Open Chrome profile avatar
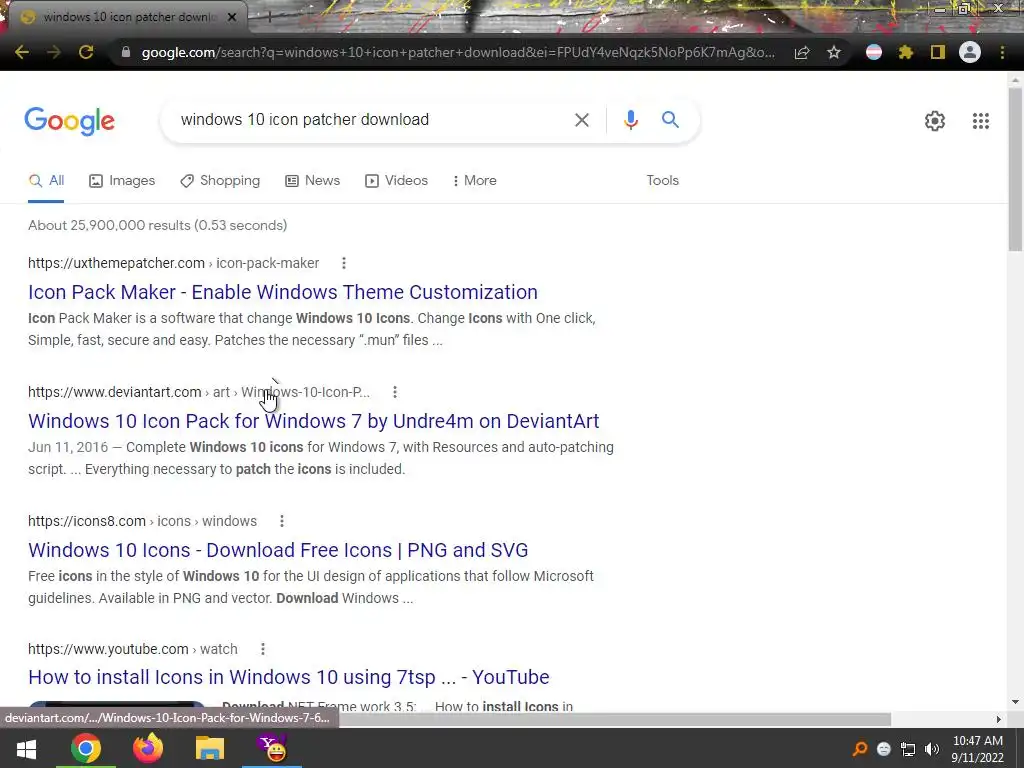 point(970,52)
